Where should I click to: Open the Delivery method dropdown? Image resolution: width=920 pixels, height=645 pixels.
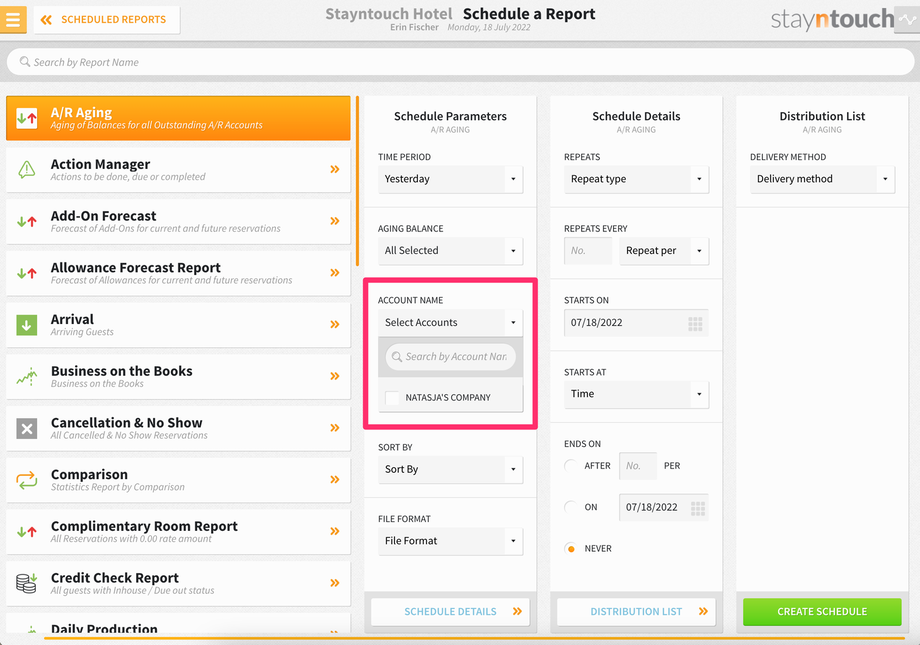tap(822, 179)
